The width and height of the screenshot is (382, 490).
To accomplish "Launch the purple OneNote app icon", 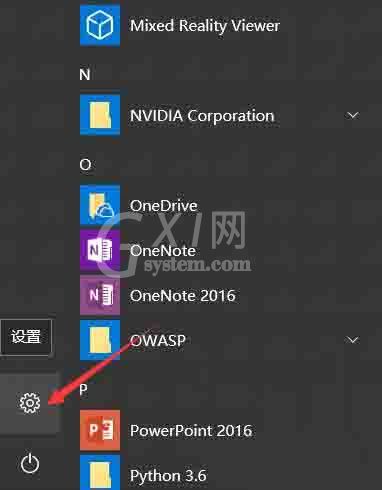I will point(100,250).
